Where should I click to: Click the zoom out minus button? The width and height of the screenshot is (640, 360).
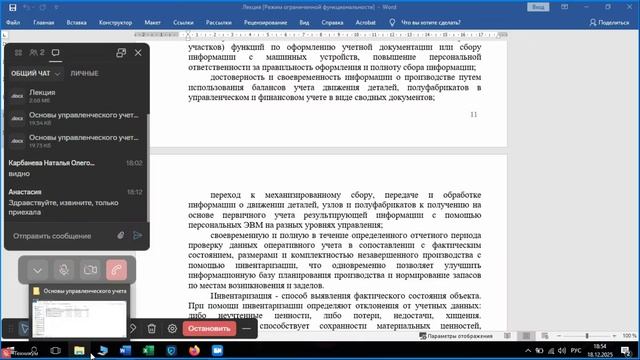click(559, 336)
